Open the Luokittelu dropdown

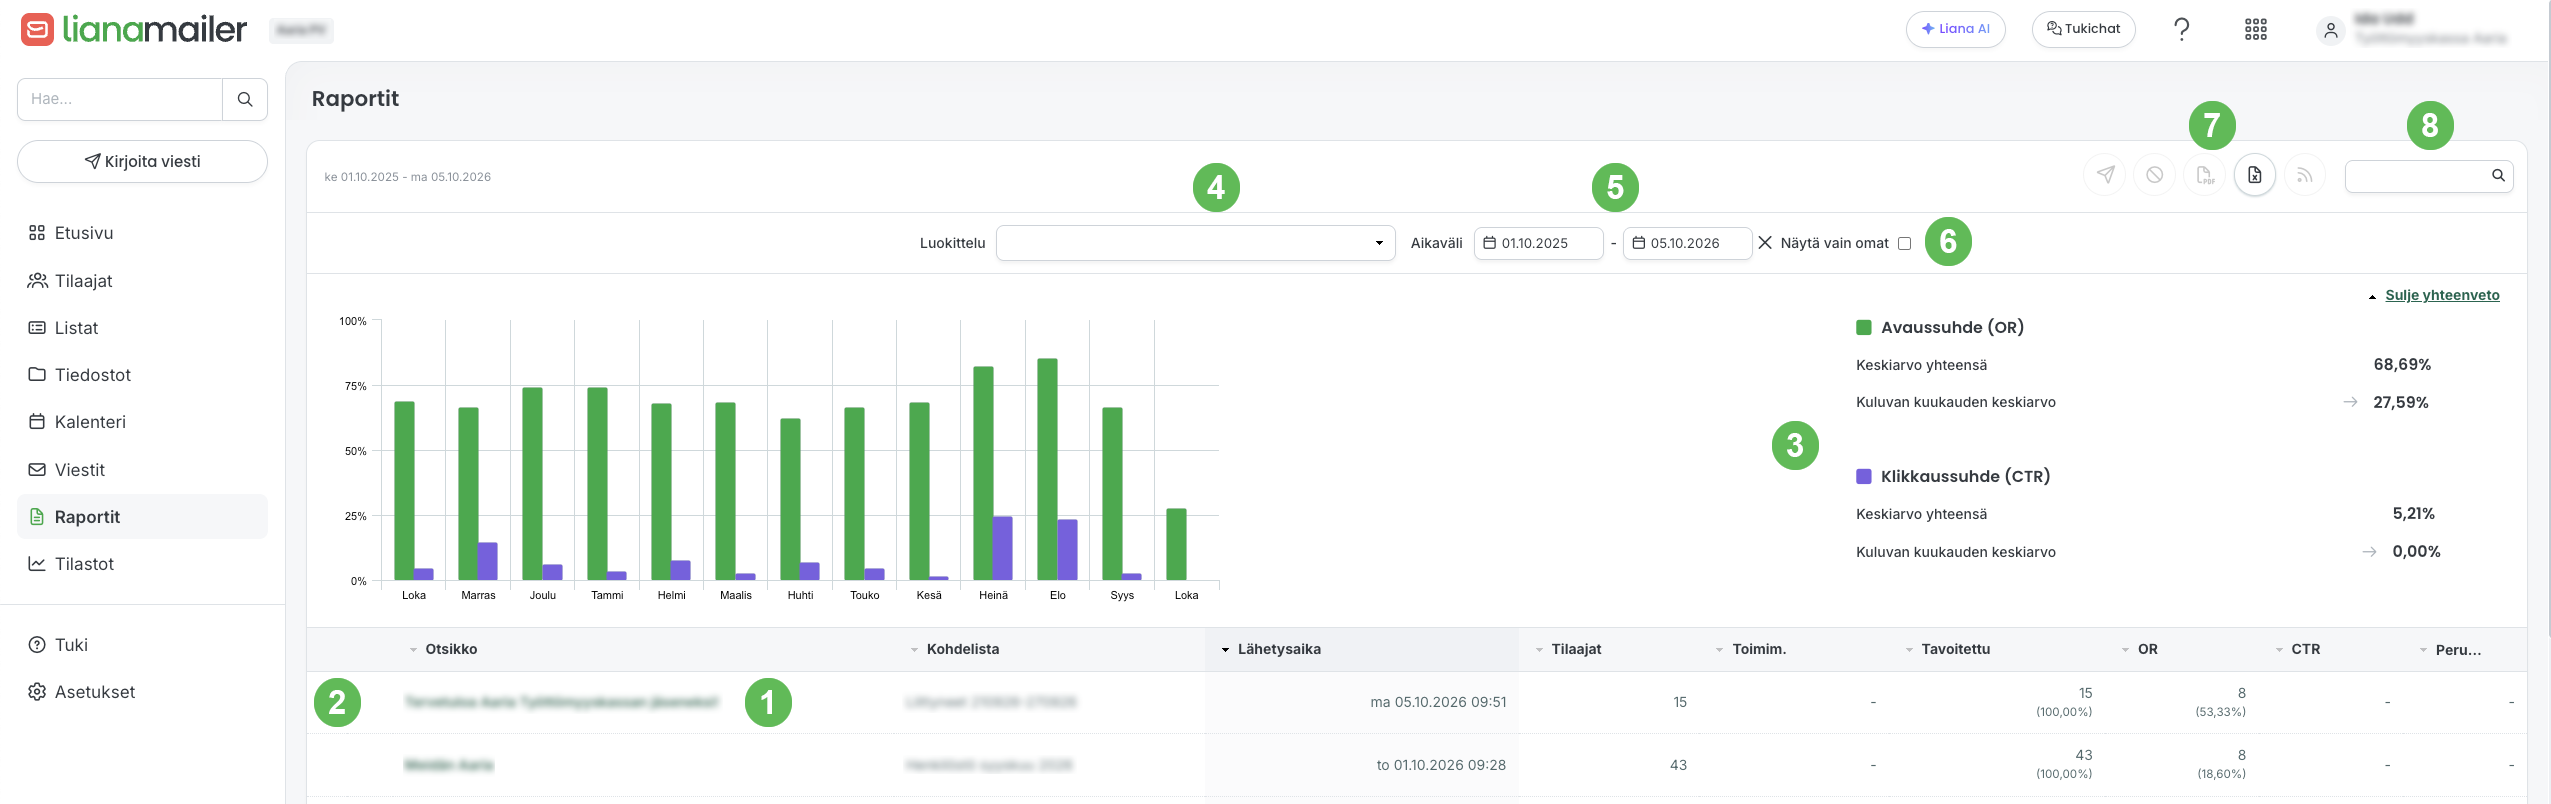pyautogui.click(x=1195, y=243)
